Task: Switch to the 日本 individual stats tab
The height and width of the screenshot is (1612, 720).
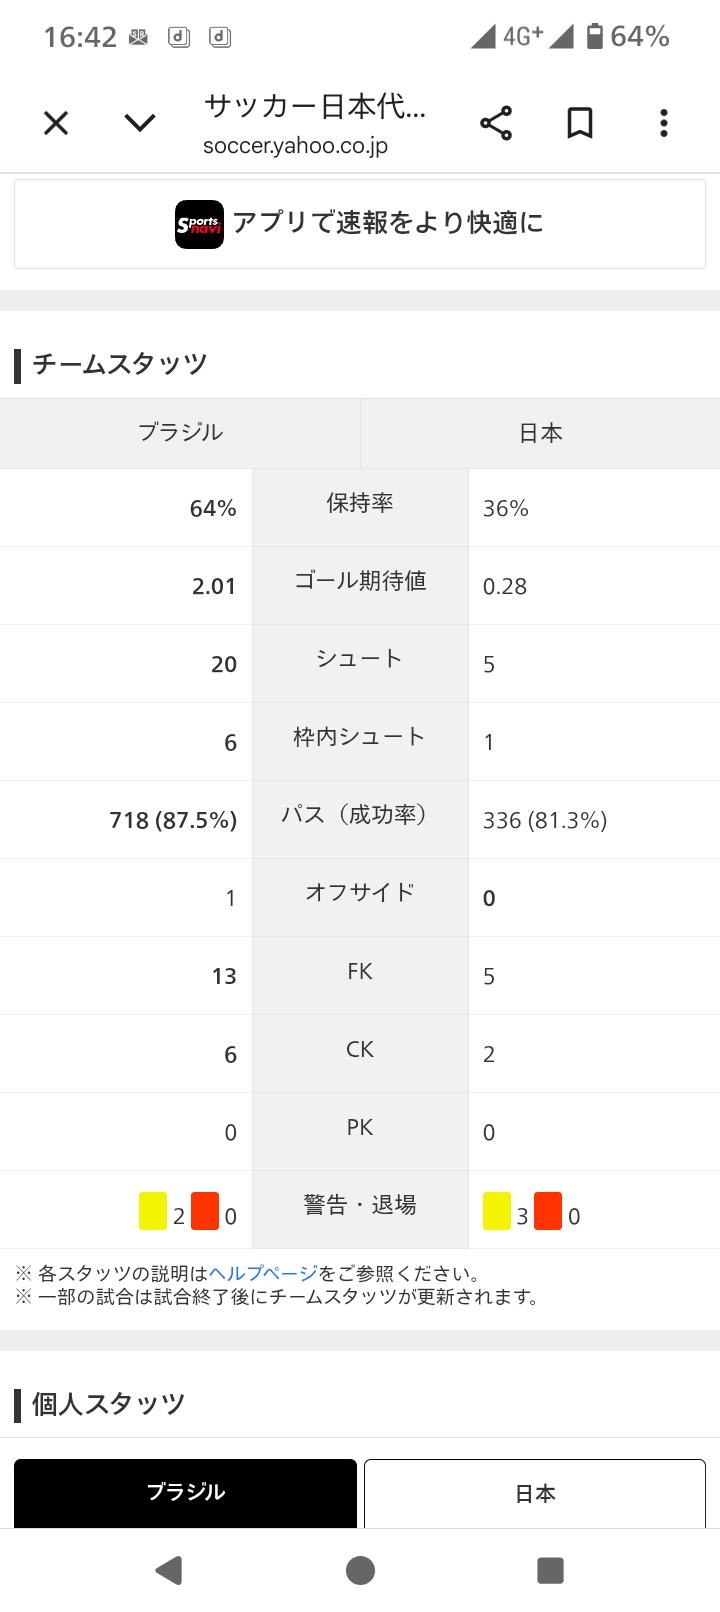Action: coord(535,1492)
